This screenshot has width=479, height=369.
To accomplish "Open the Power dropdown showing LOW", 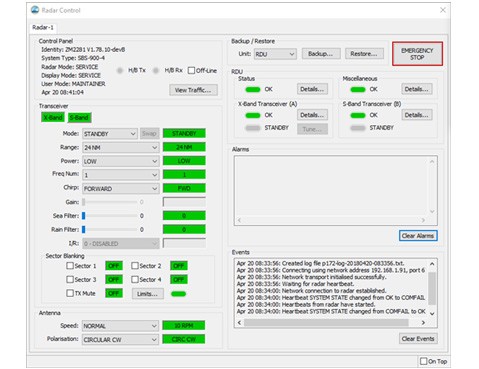I will pyautogui.click(x=120, y=161).
